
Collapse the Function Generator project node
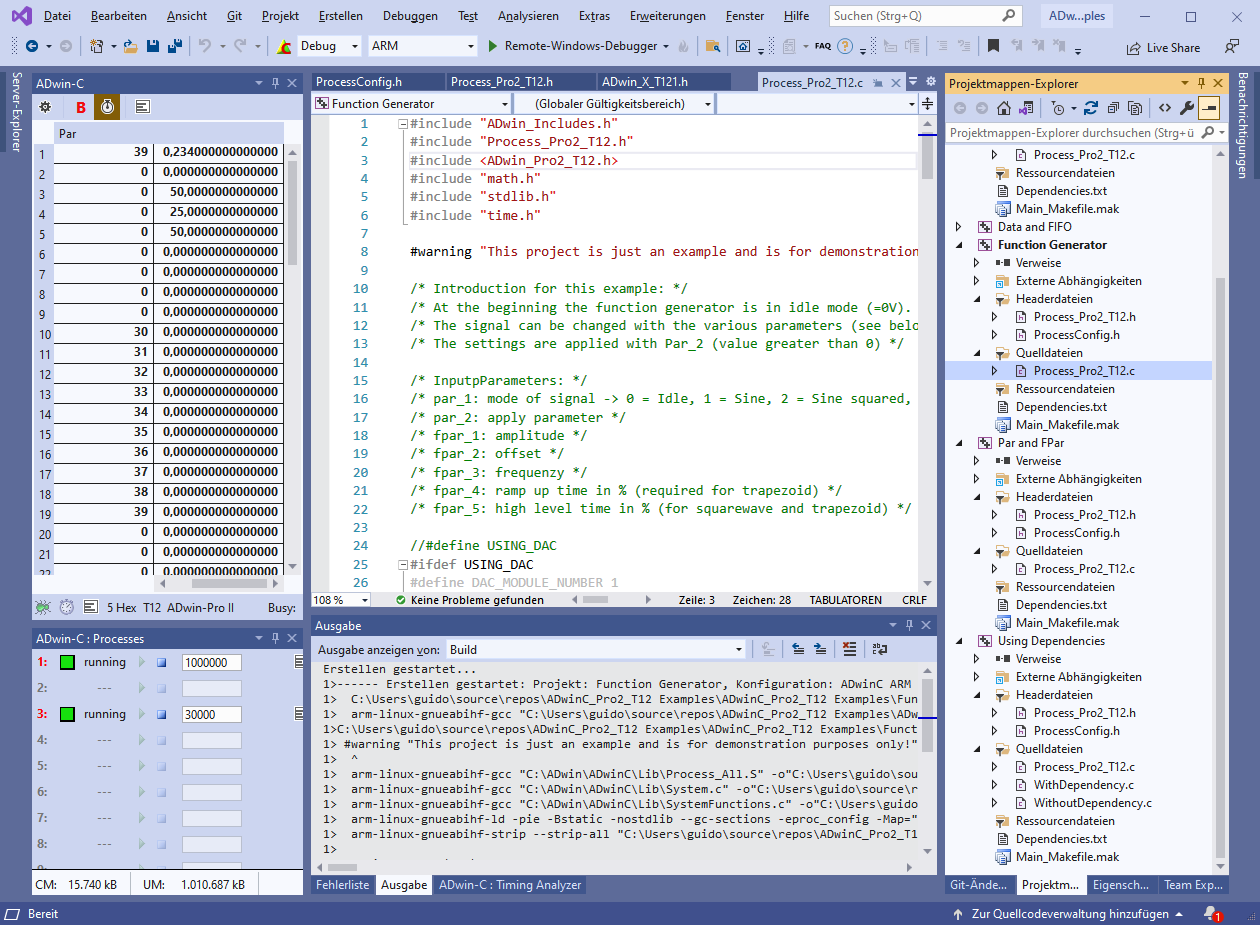pyautogui.click(x=959, y=245)
